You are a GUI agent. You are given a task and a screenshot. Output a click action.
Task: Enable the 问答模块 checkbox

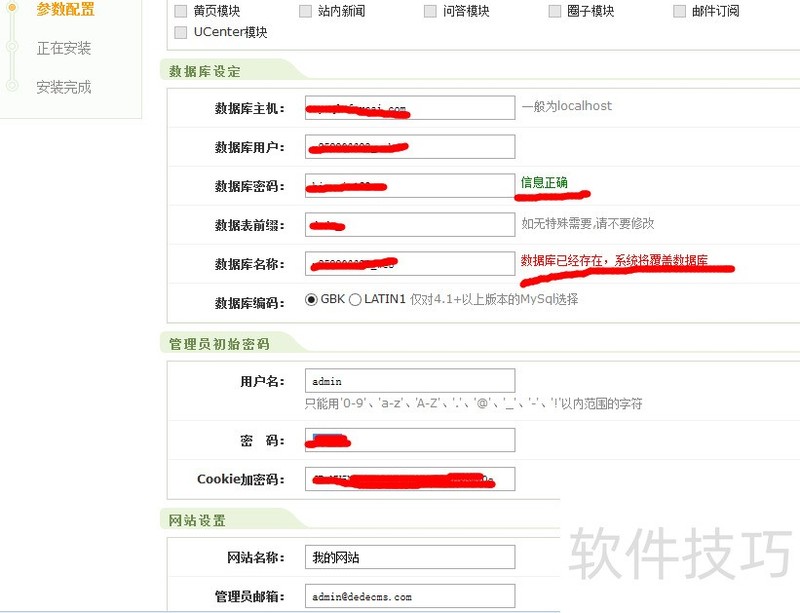coord(430,11)
